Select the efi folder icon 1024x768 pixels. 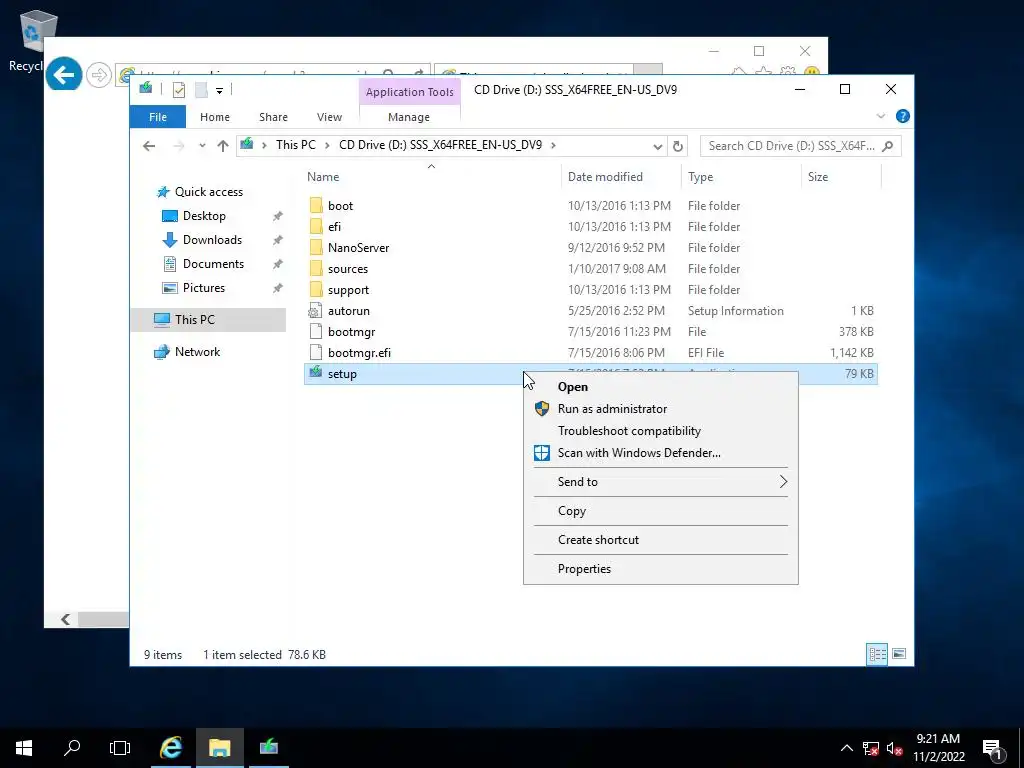pyautogui.click(x=316, y=227)
